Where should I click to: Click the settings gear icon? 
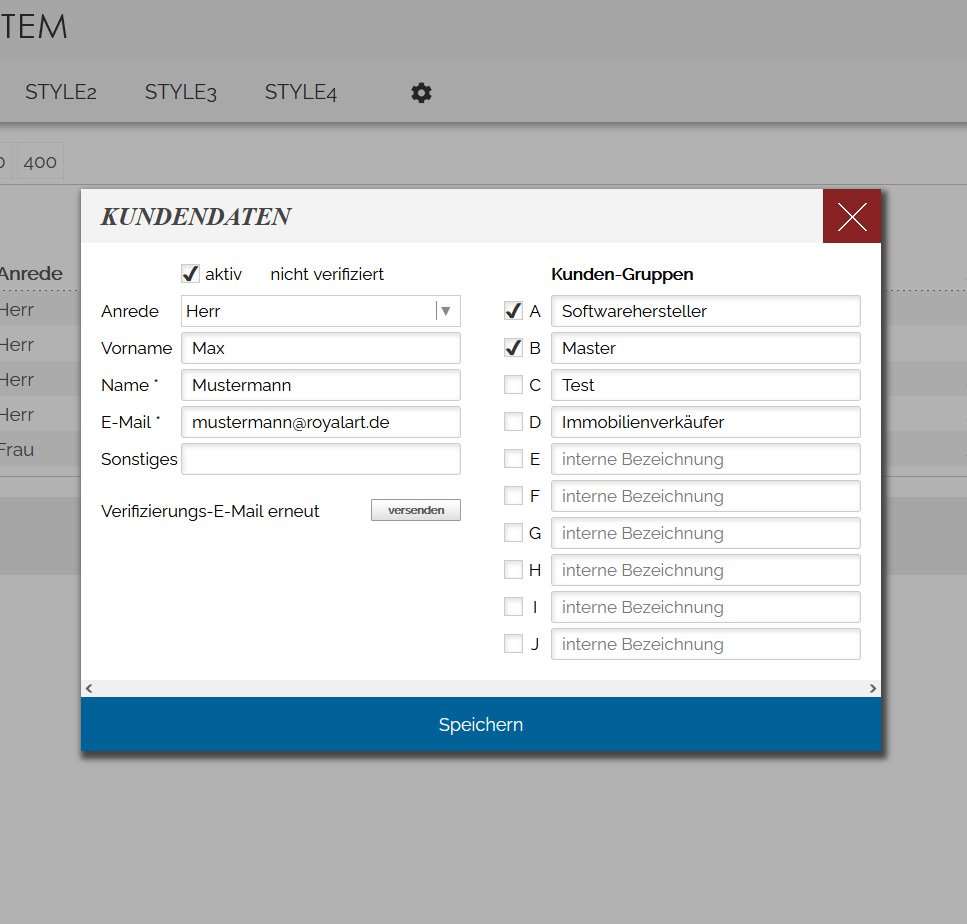(x=421, y=93)
